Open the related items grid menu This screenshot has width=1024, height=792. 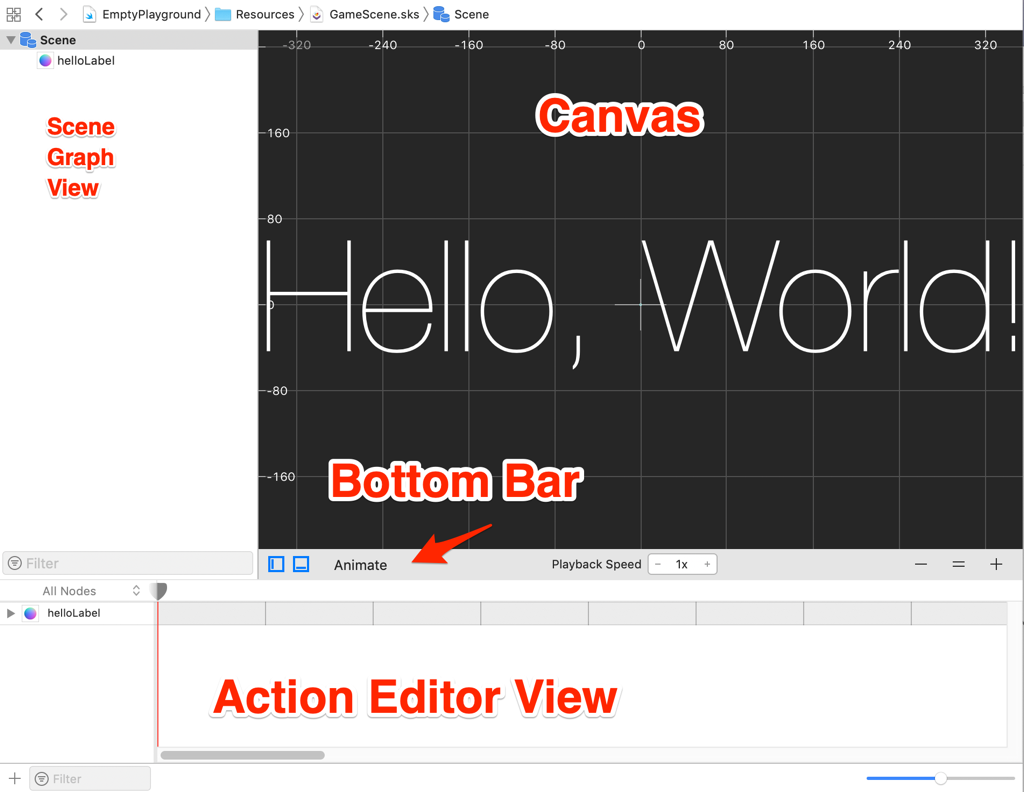tap(14, 14)
